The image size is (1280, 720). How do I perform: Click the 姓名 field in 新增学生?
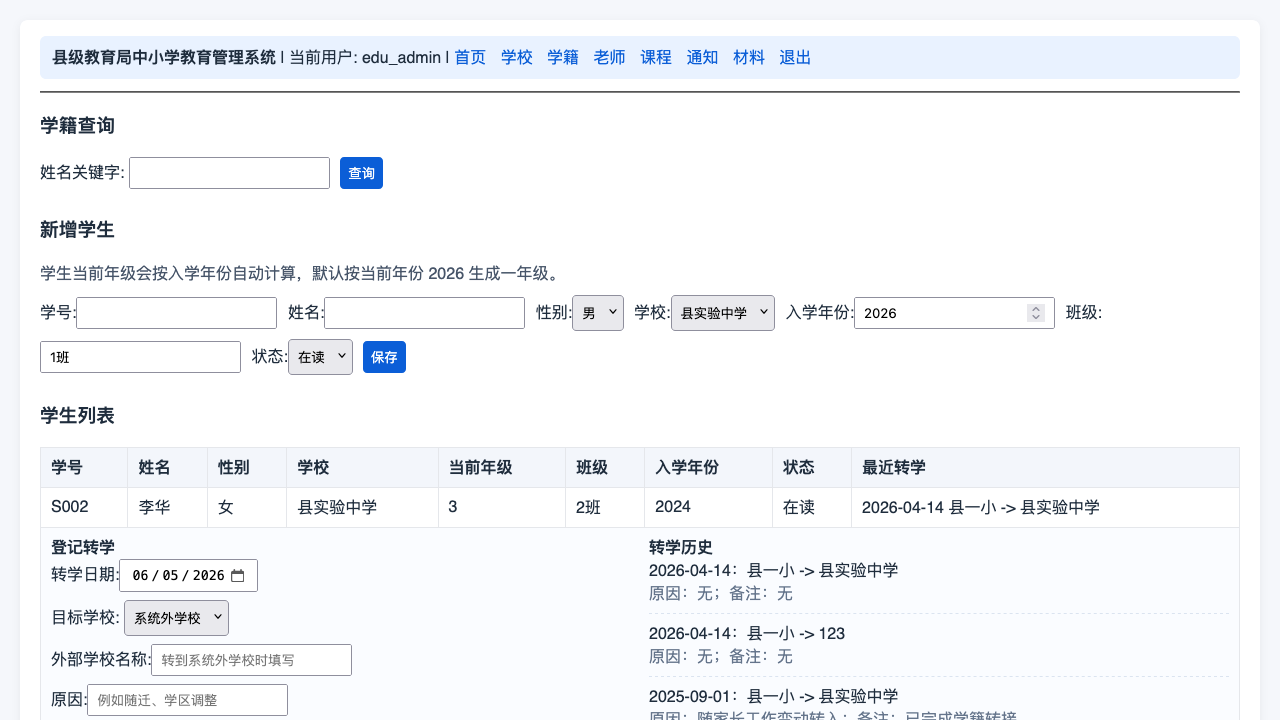(x=424, y=313)
